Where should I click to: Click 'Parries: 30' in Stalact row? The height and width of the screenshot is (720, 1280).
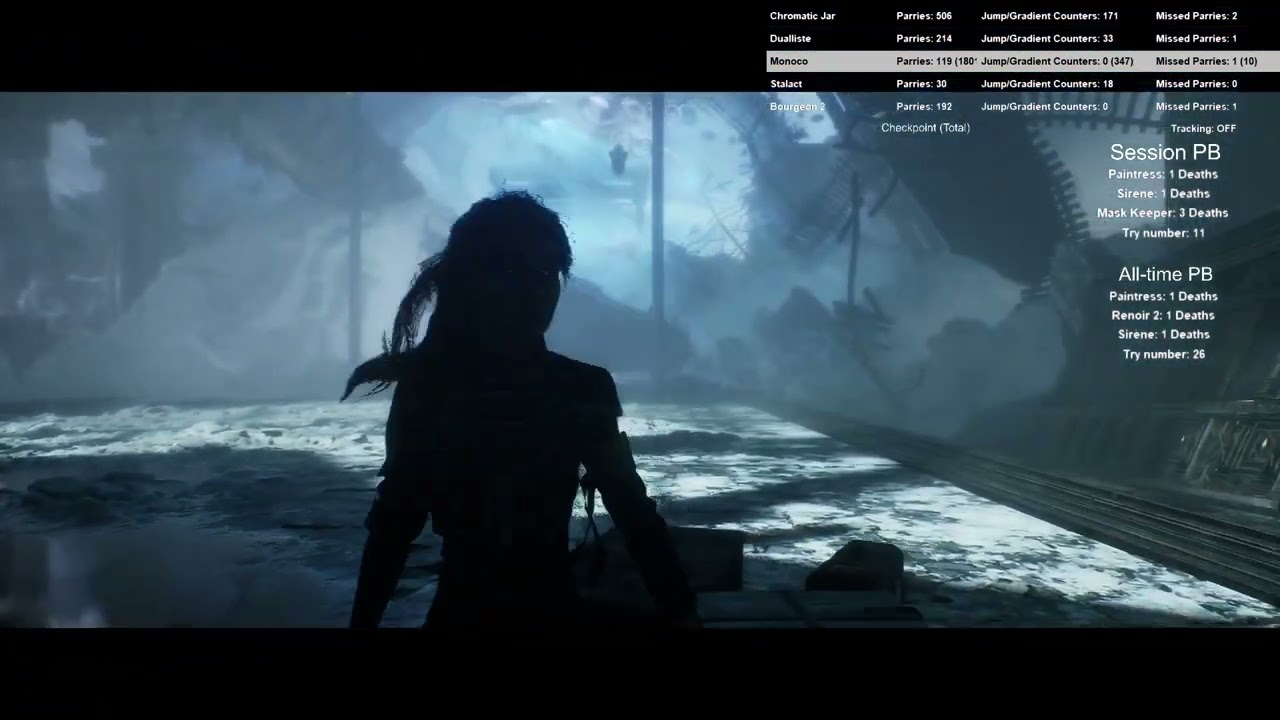coord(921,84)
